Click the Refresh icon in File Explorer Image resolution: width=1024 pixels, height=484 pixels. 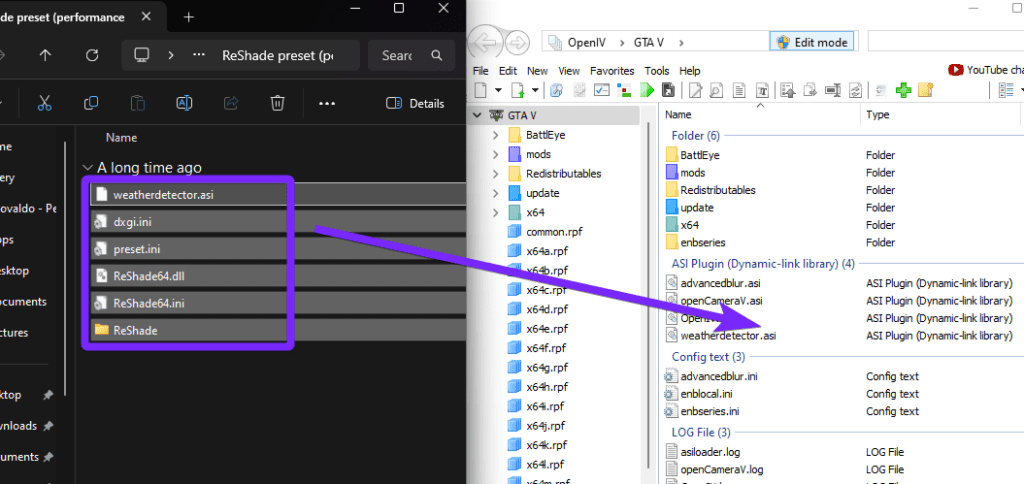coord(92,56)
